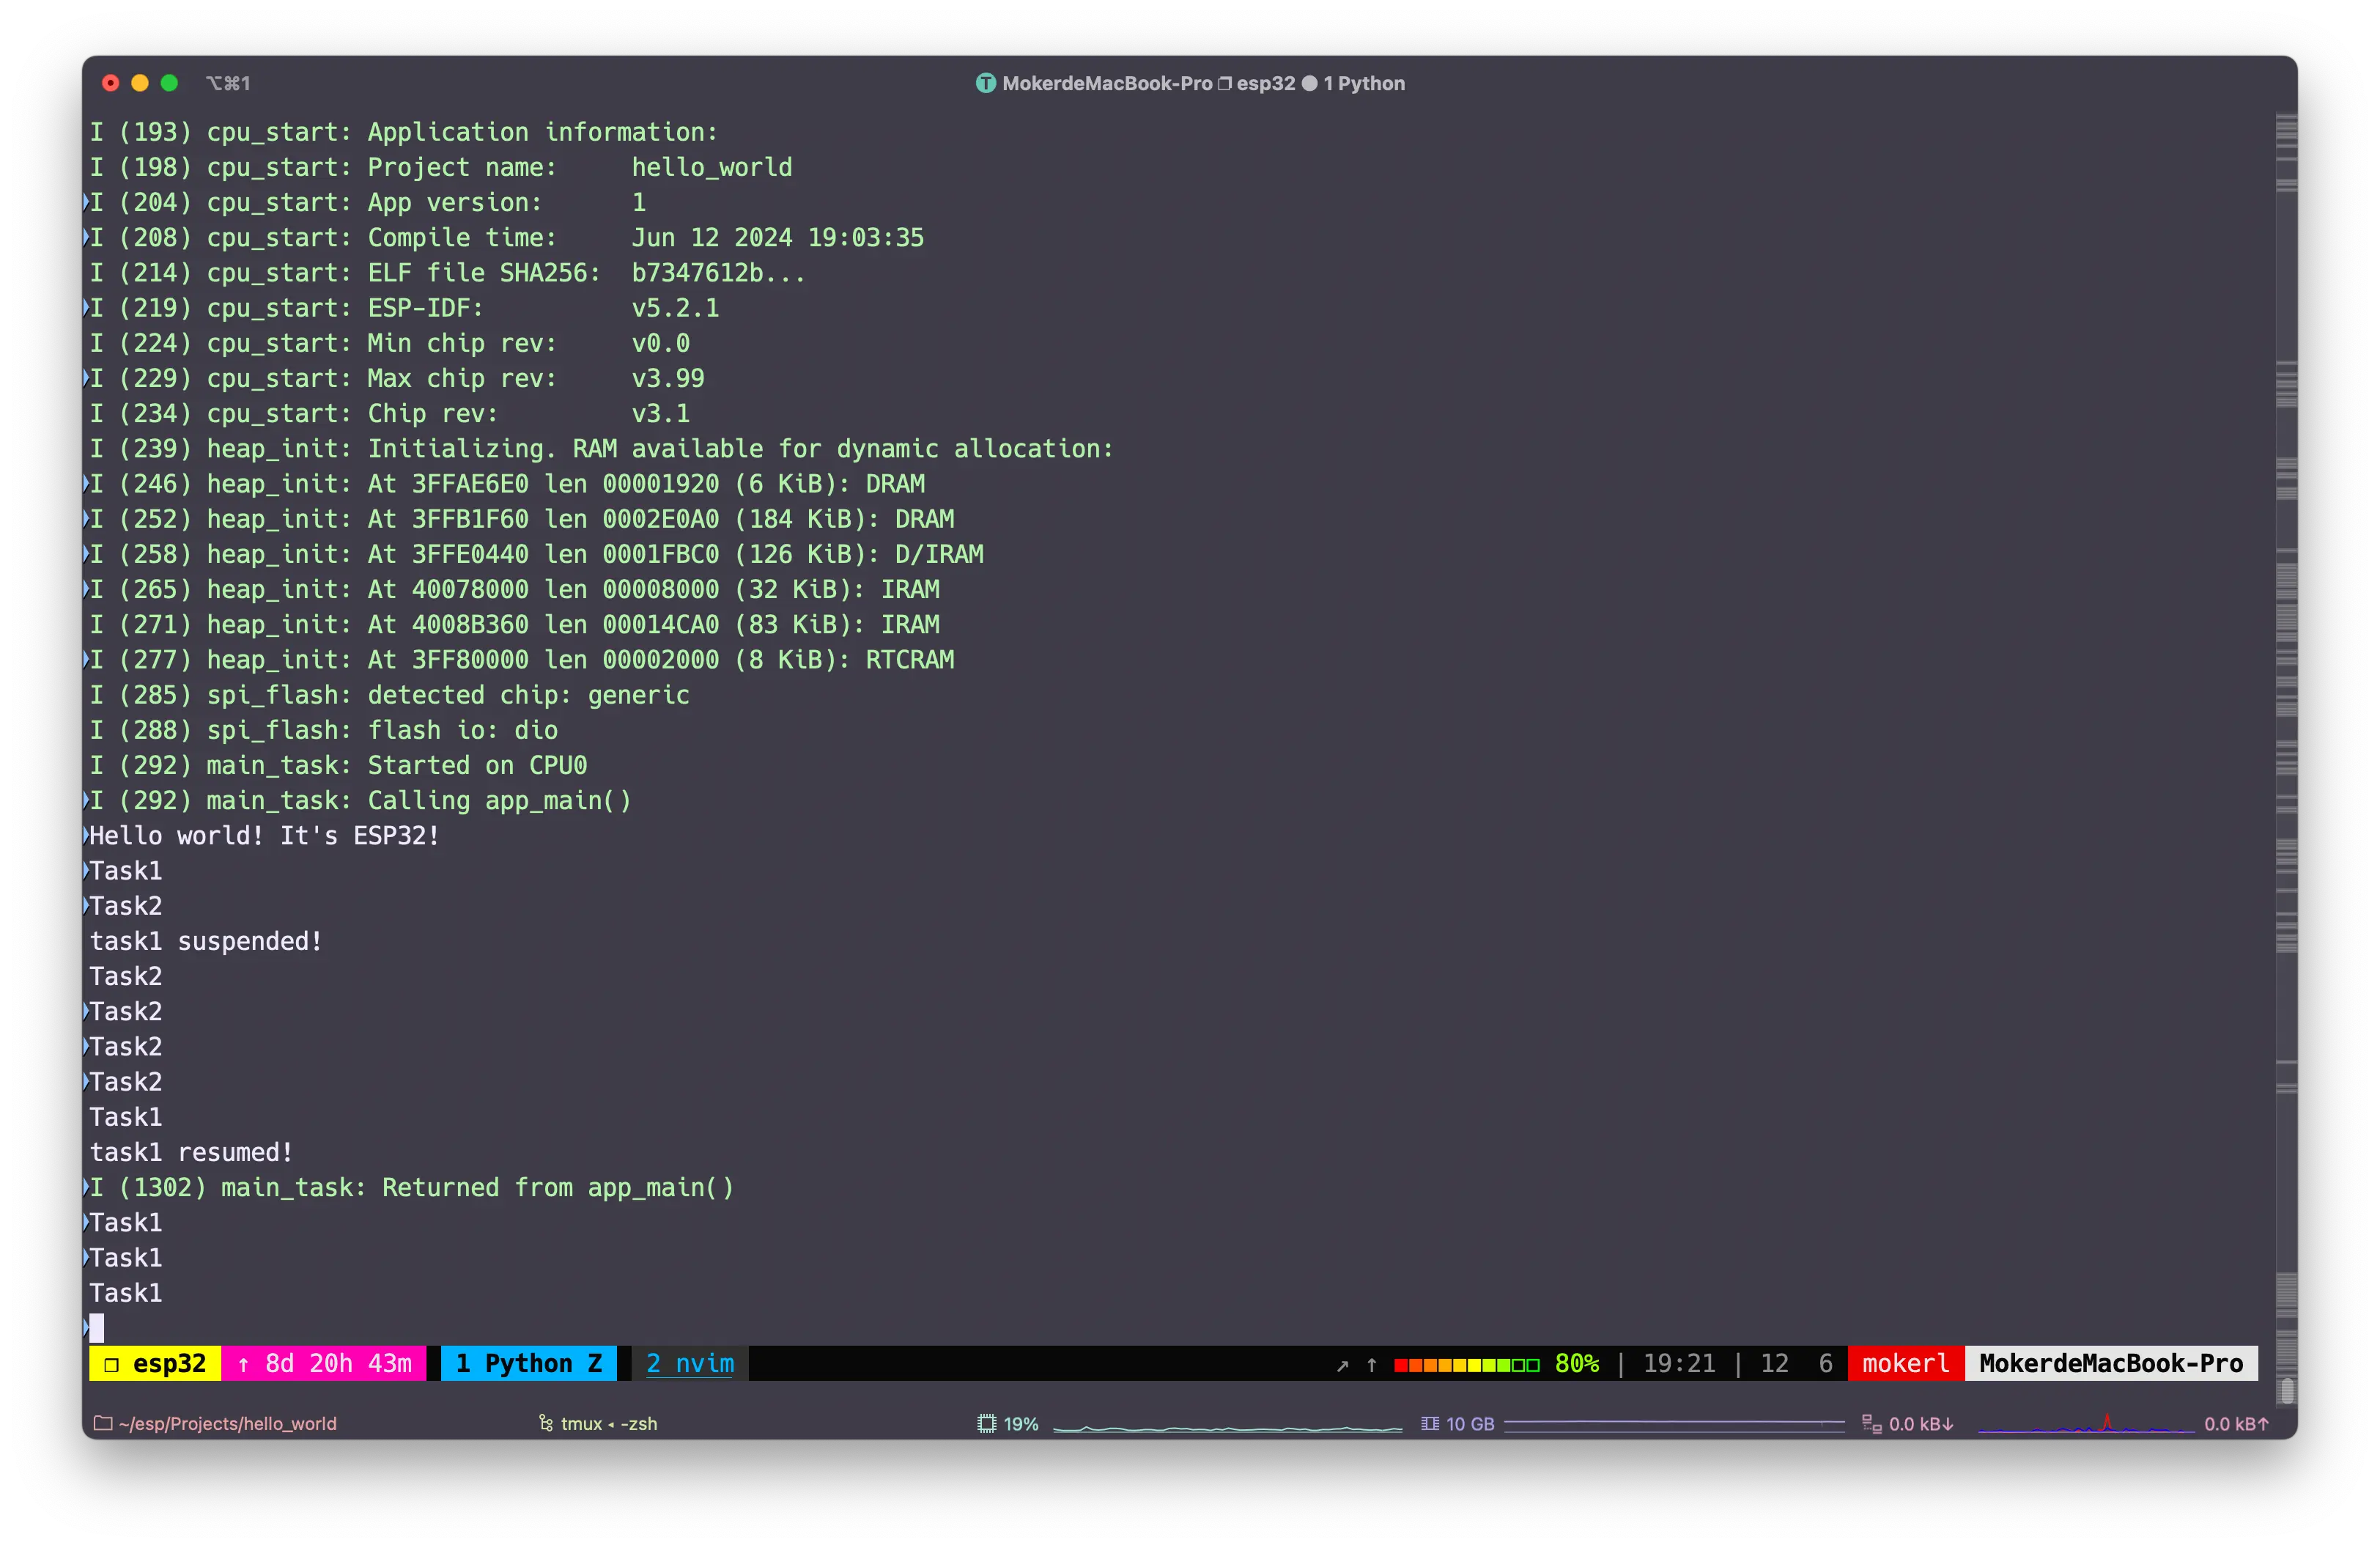The width and height of the screenshot is (2380, 1548).
Task: Switch to tmux window 2 nvim
Action: [x=690, y=1363]
